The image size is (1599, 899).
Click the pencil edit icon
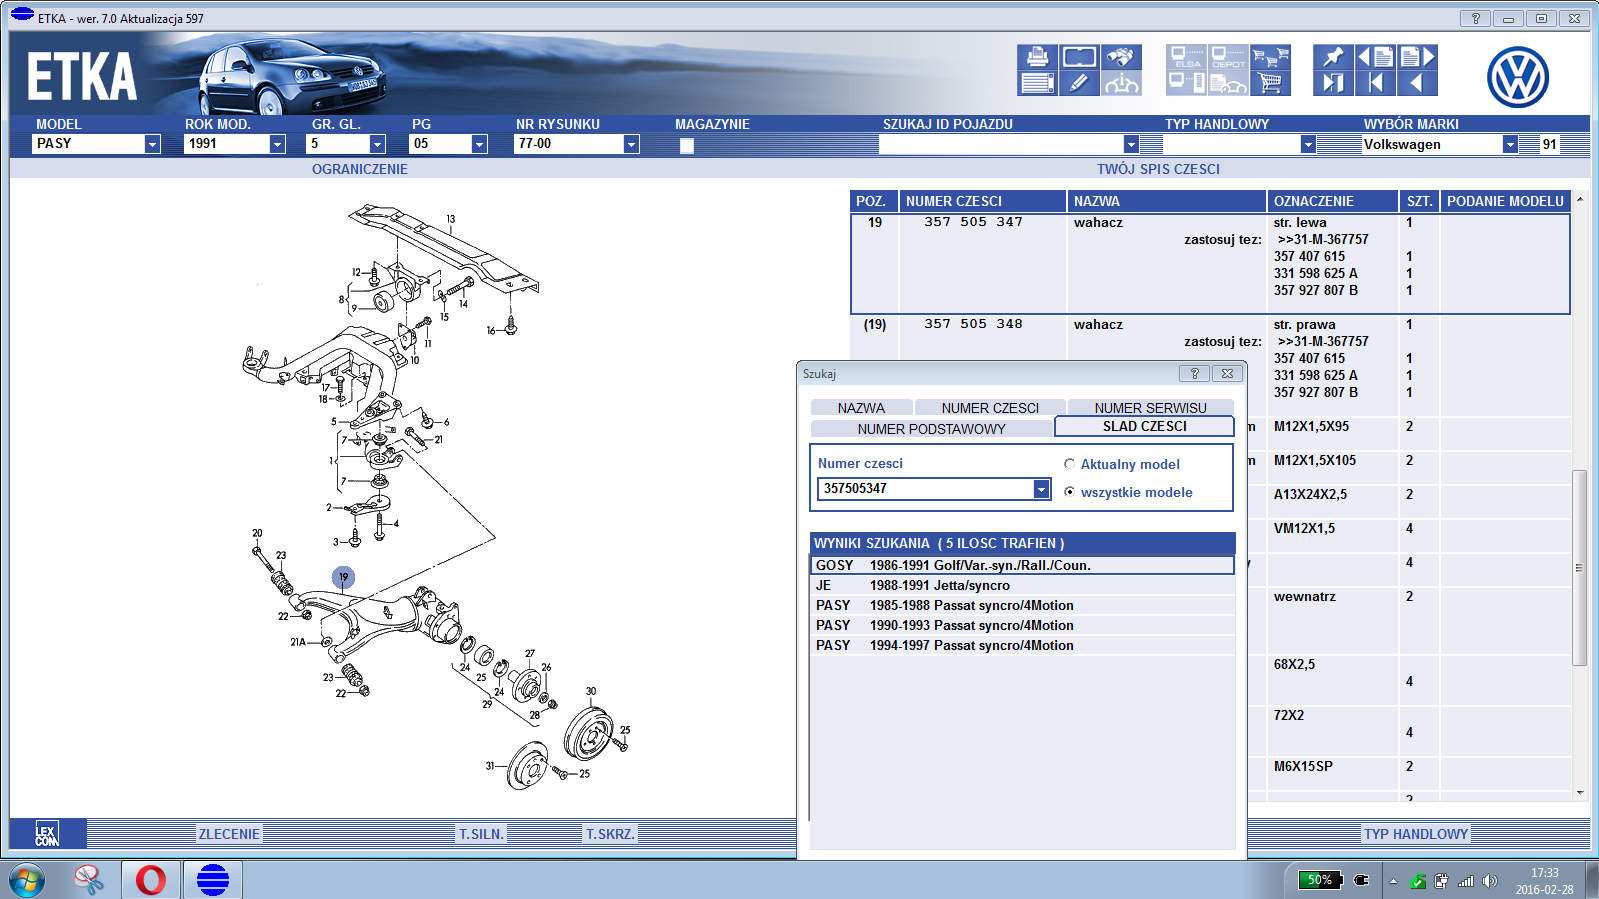pyautogui.click(x=1079, y=83)
